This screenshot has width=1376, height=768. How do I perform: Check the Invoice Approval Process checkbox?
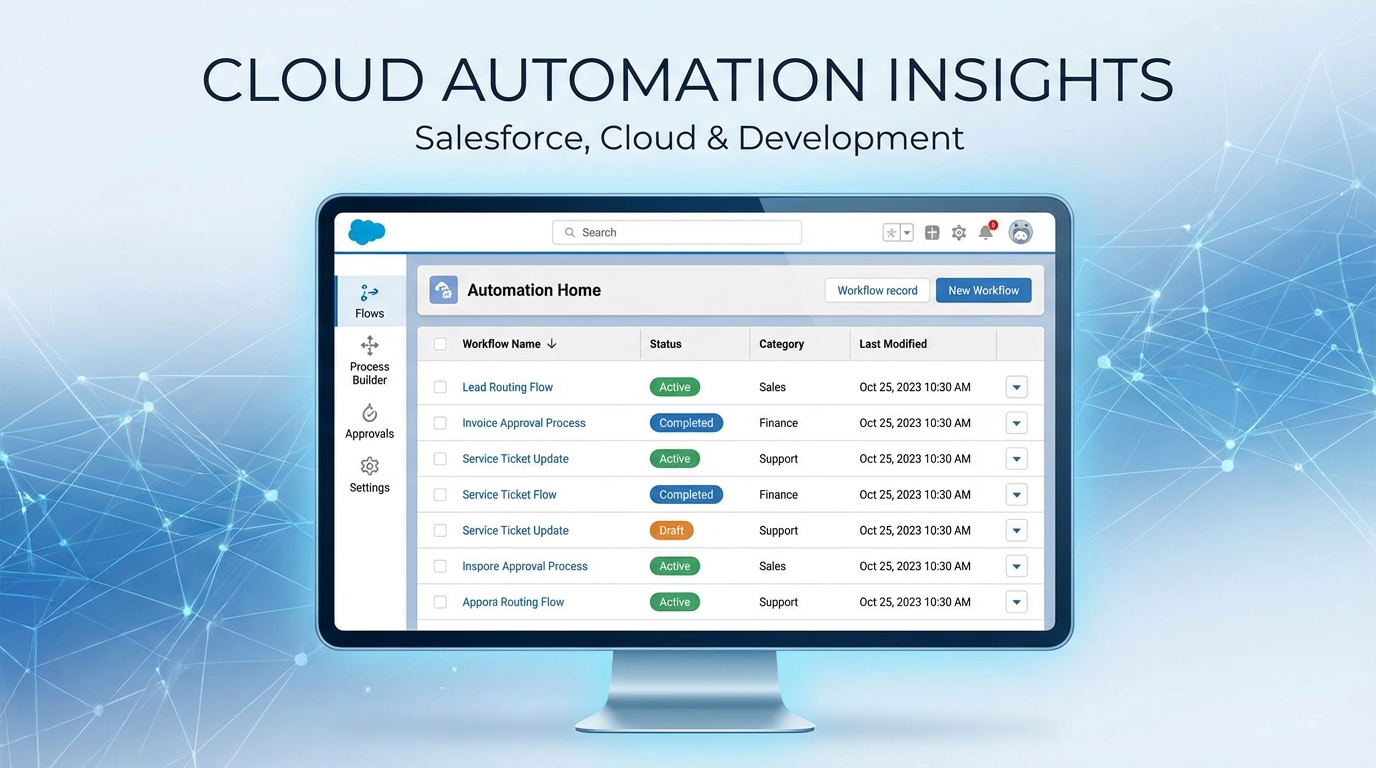coord(440,423)
